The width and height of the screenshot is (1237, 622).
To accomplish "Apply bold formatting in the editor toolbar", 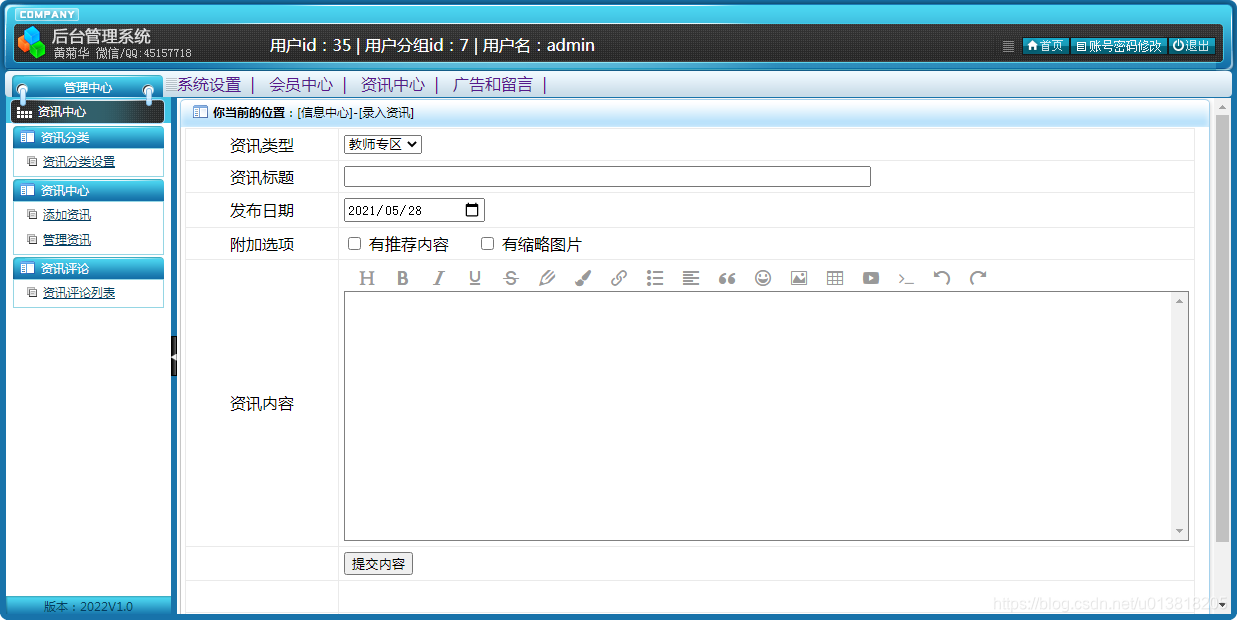I will tap(402, 278).
